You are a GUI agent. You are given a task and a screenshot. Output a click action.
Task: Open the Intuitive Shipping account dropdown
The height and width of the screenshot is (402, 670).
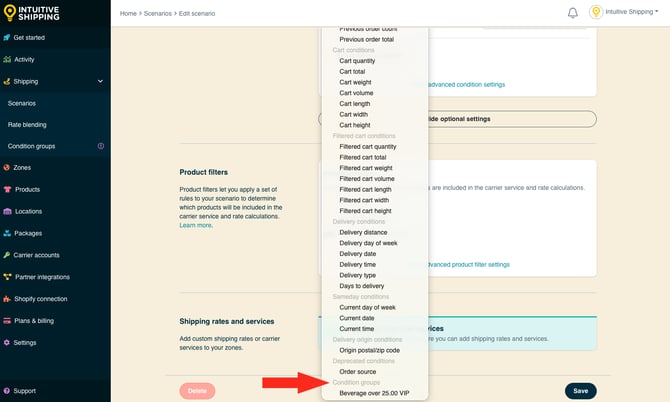[x=629, y=13]
